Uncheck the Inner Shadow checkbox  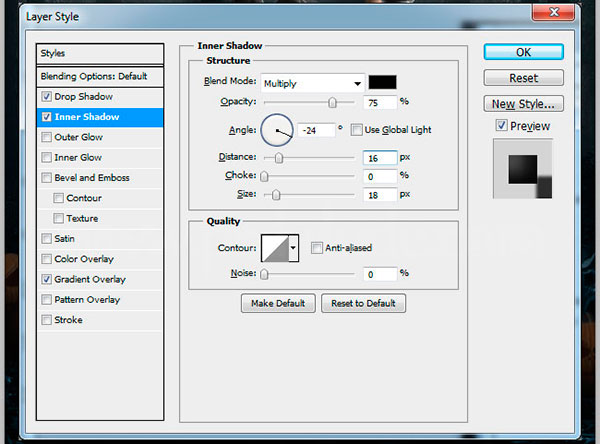coord(47,117)
